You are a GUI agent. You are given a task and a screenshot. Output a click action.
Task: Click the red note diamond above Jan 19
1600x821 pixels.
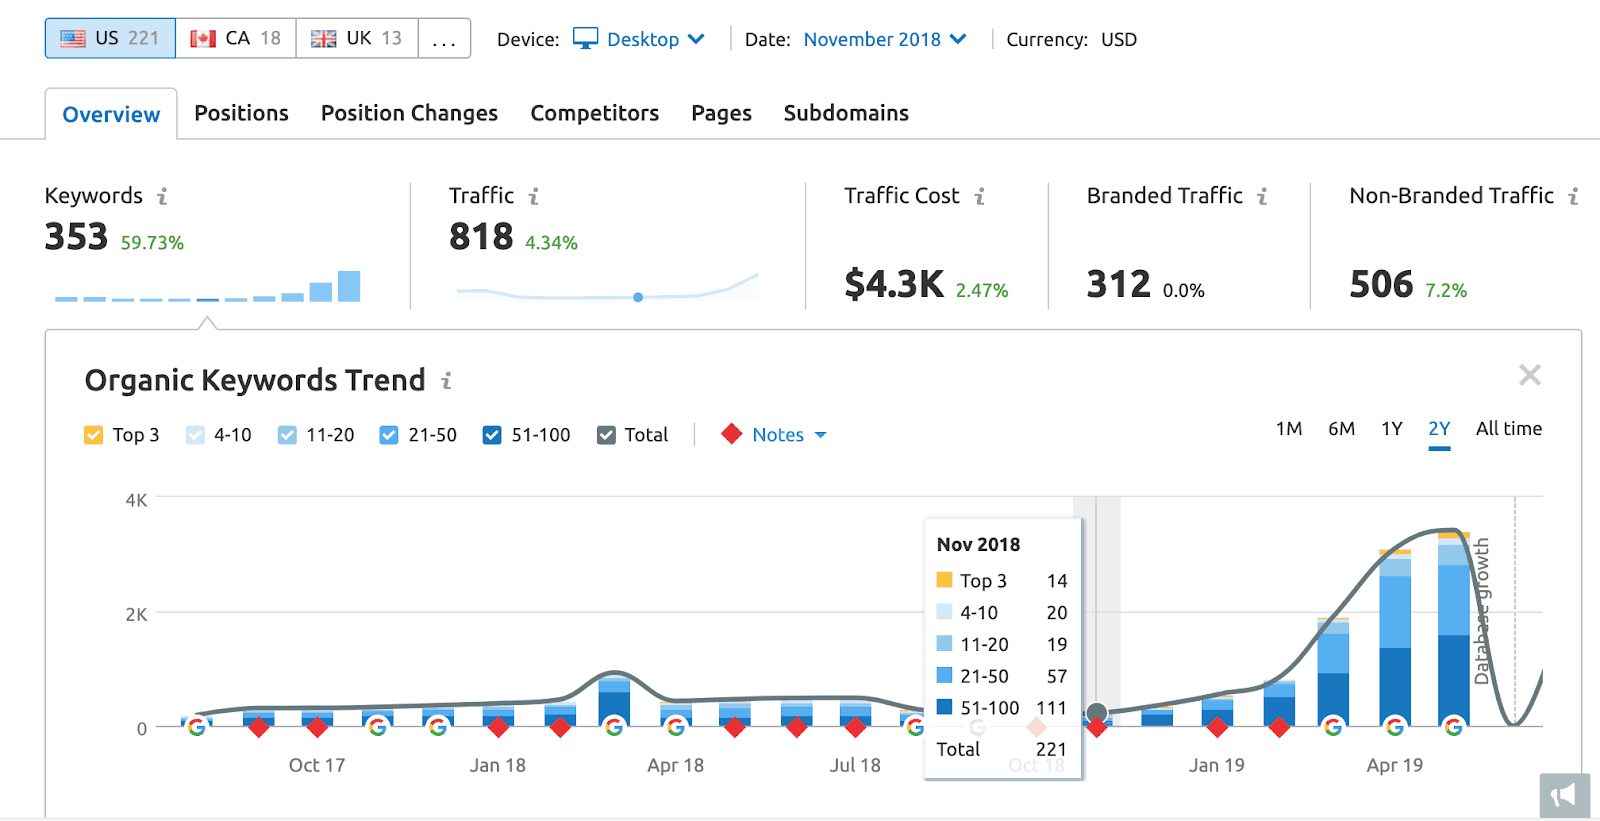1217,727
